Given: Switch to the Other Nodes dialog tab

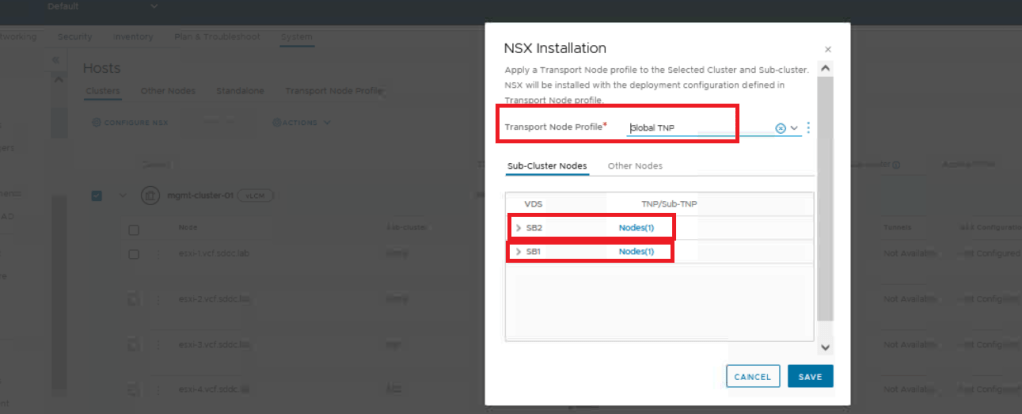Looking at the screenshot, I should pos(635,166).
